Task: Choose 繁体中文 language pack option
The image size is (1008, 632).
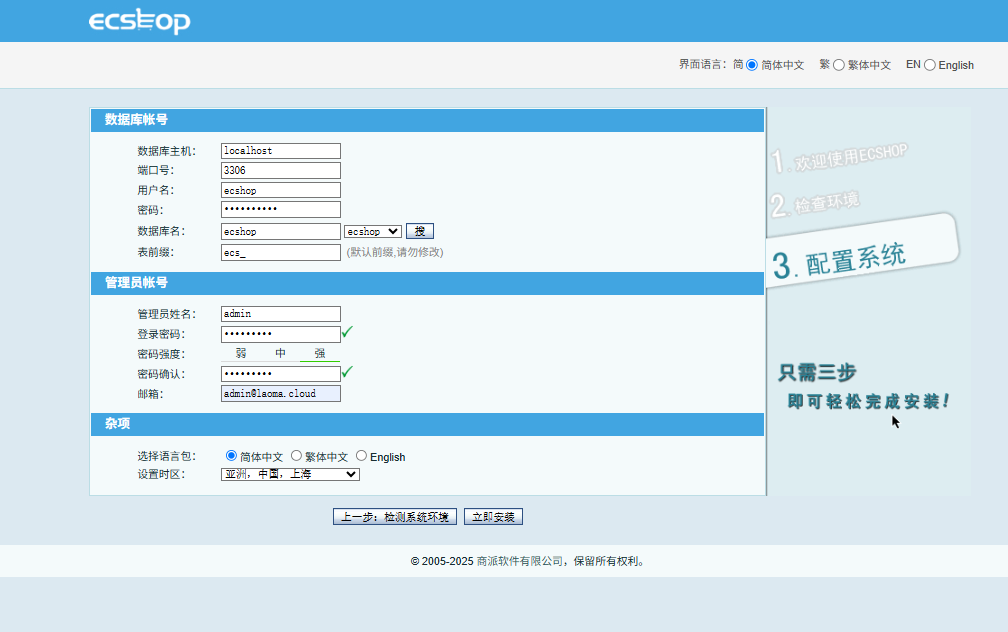Action: (296, 456)
